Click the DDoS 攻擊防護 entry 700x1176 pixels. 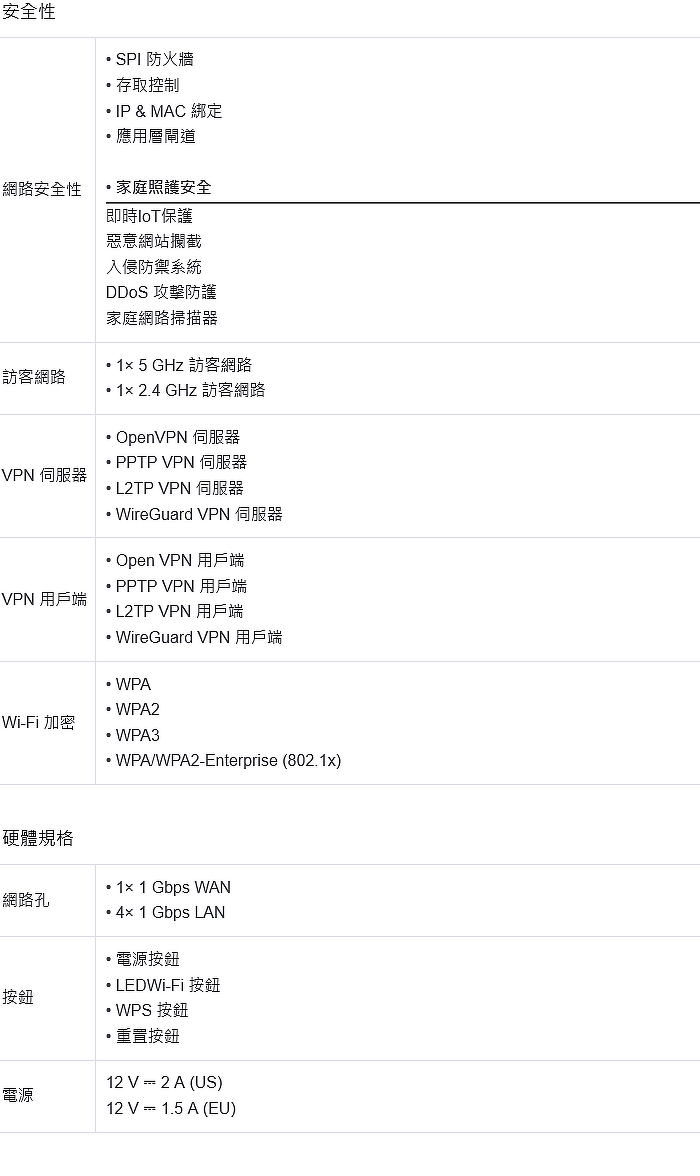click(x=161, y=292)
